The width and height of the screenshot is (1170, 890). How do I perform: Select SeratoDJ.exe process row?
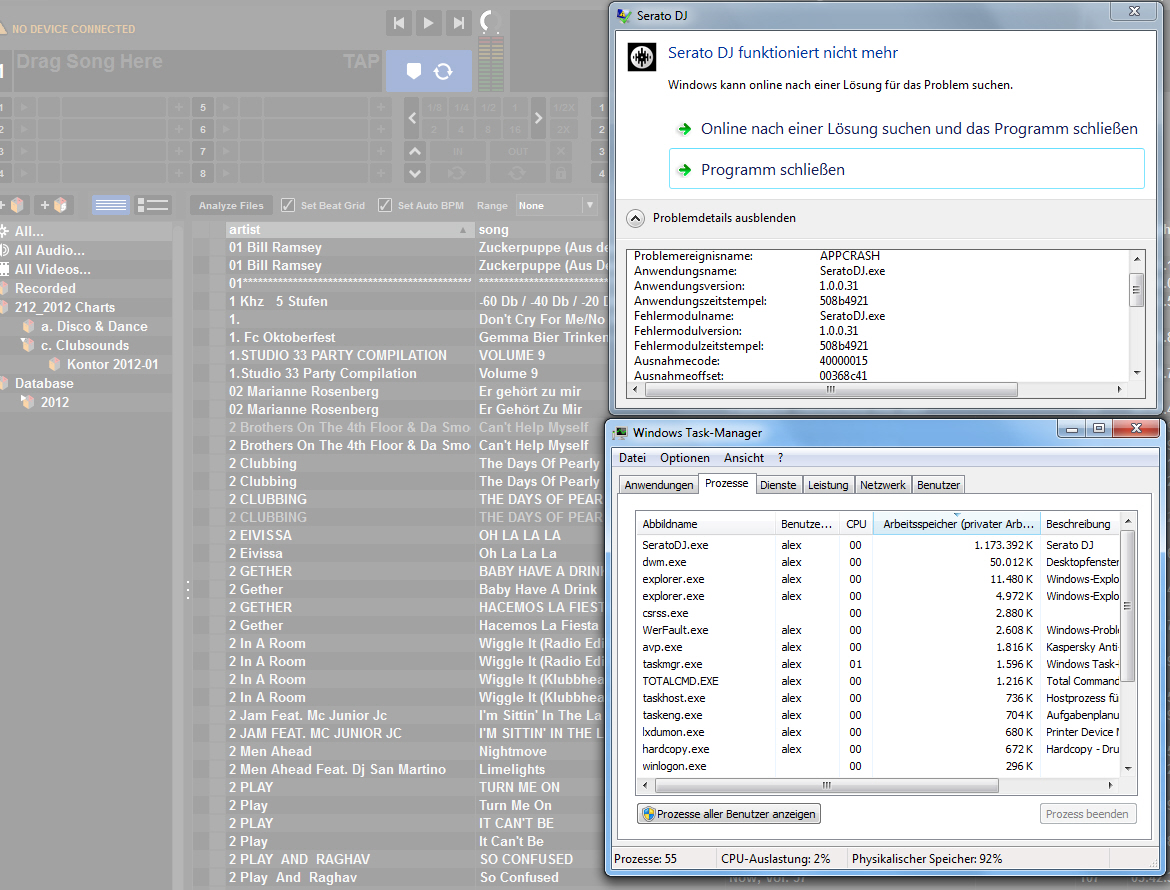(x=878, y=545)
